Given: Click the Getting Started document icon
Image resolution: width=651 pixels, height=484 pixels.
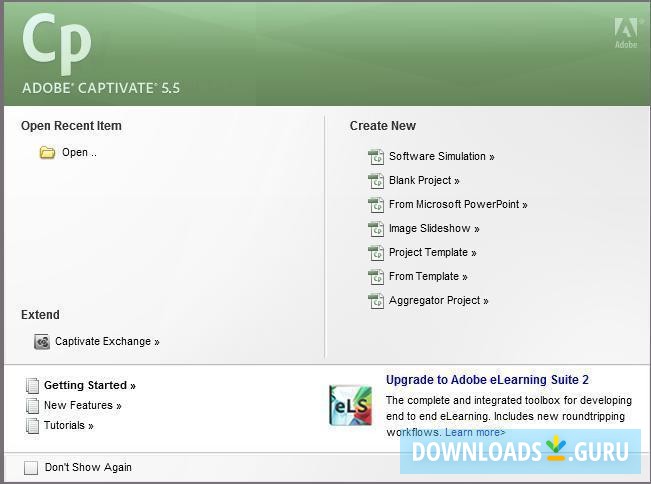Looking at the screenshot, I should (32, 386).
